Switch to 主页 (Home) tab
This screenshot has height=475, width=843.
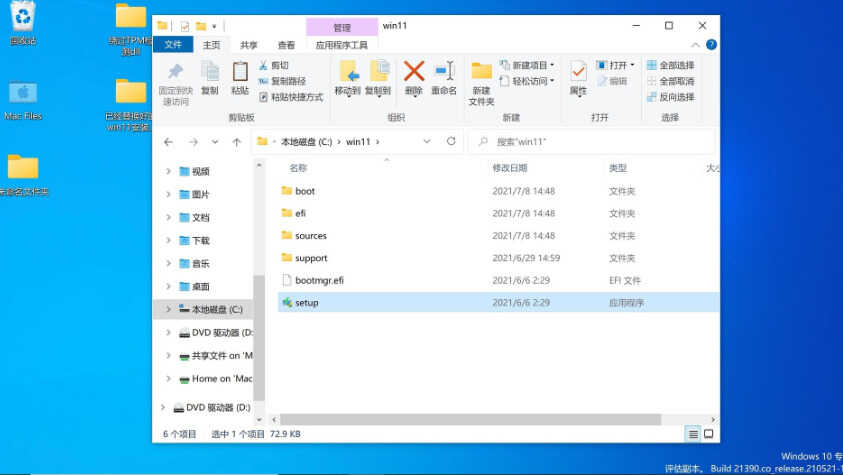pyautogui.click(x=211, y=45)
